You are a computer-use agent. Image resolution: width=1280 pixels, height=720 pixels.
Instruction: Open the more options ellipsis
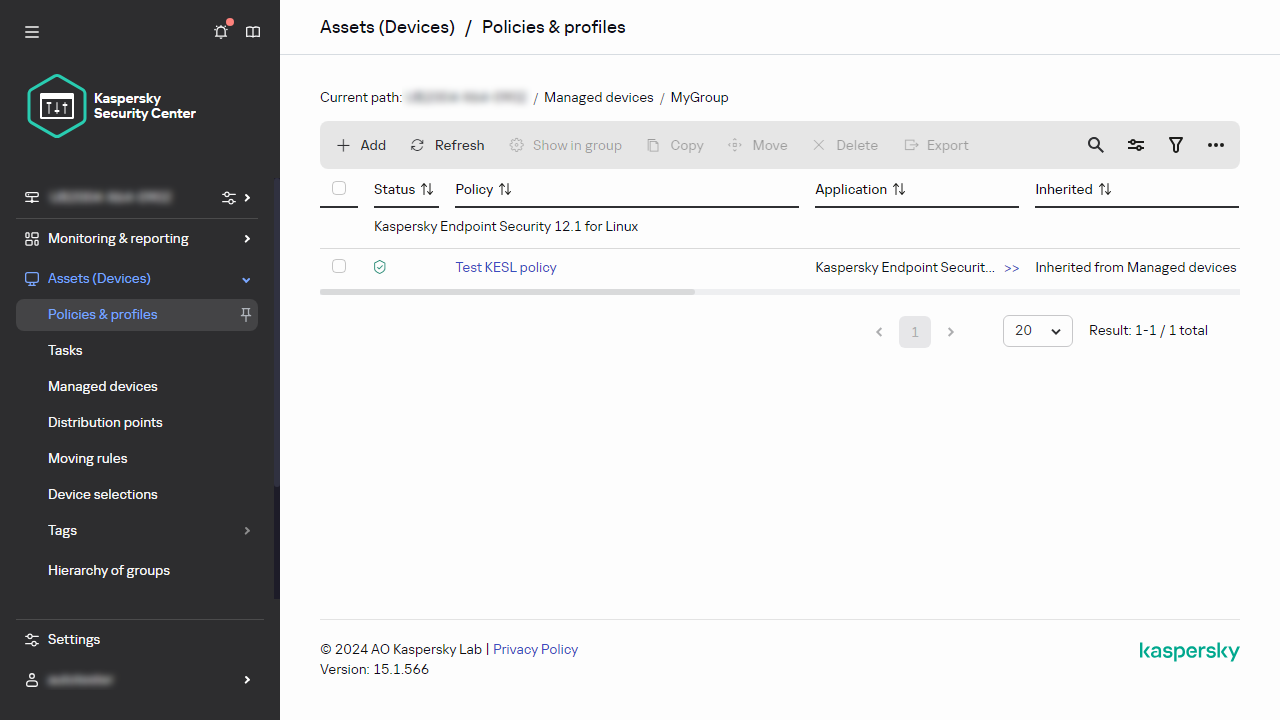[x=1216, y=145]
